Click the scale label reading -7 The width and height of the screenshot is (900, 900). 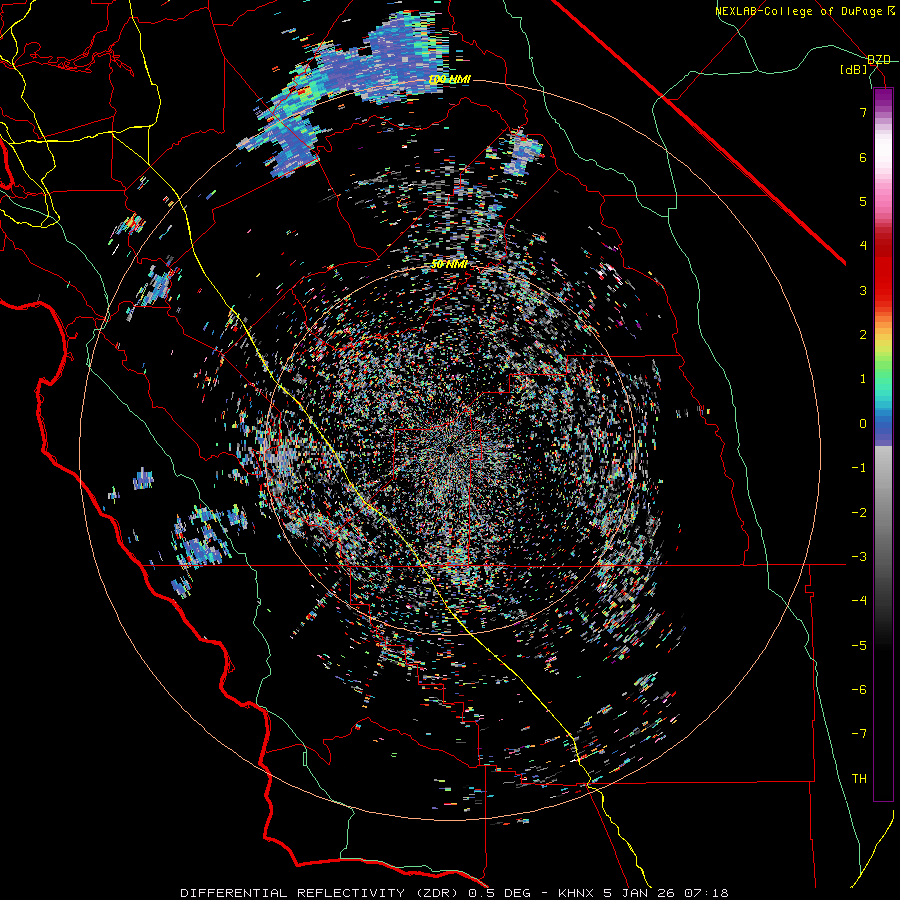(x=859, y=734)
